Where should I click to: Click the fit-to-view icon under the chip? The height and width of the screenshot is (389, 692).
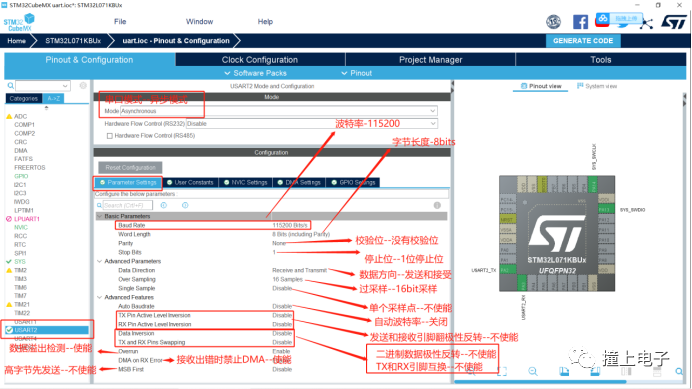coord(502,371)
